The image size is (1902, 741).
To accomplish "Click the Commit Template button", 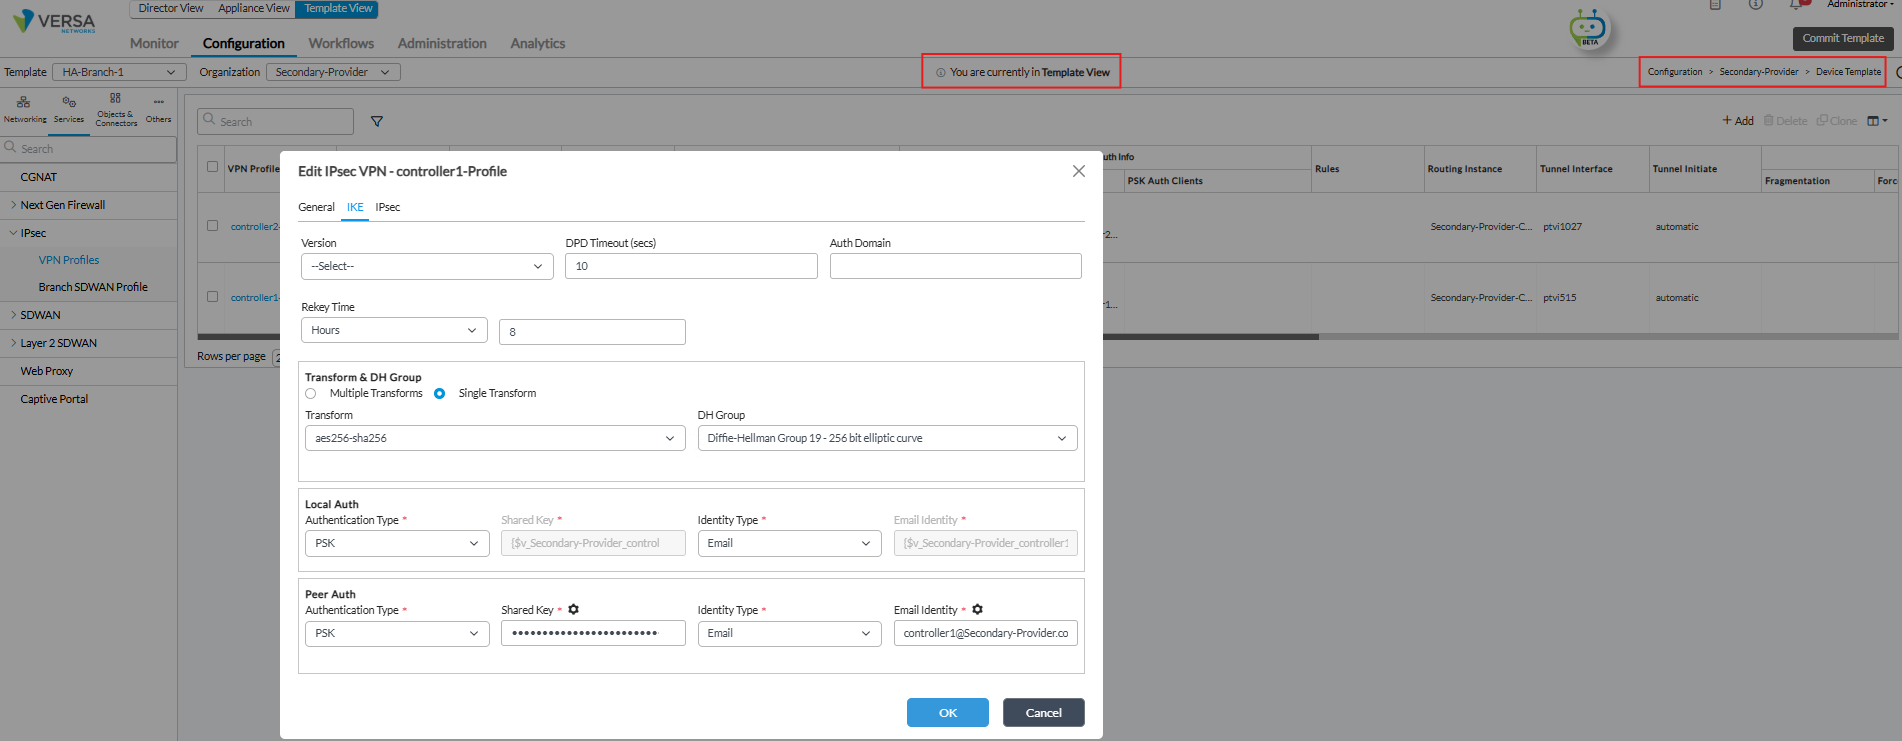I will coord(1843,38).
